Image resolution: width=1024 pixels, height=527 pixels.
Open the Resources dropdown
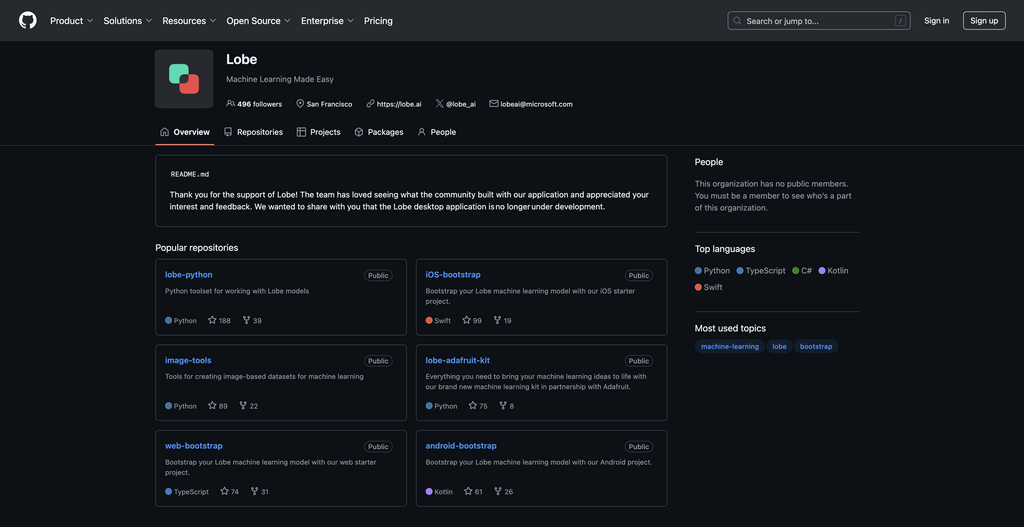click(x=189, y=21)
